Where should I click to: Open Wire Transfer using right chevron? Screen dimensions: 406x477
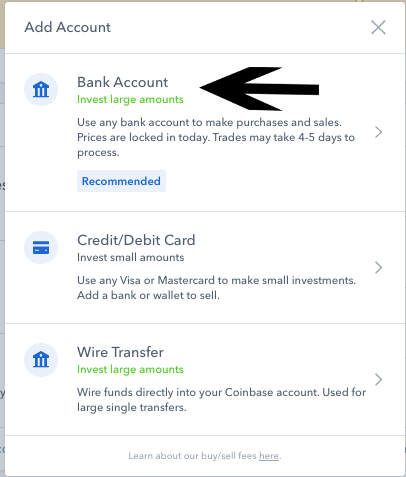pos(378,379)
